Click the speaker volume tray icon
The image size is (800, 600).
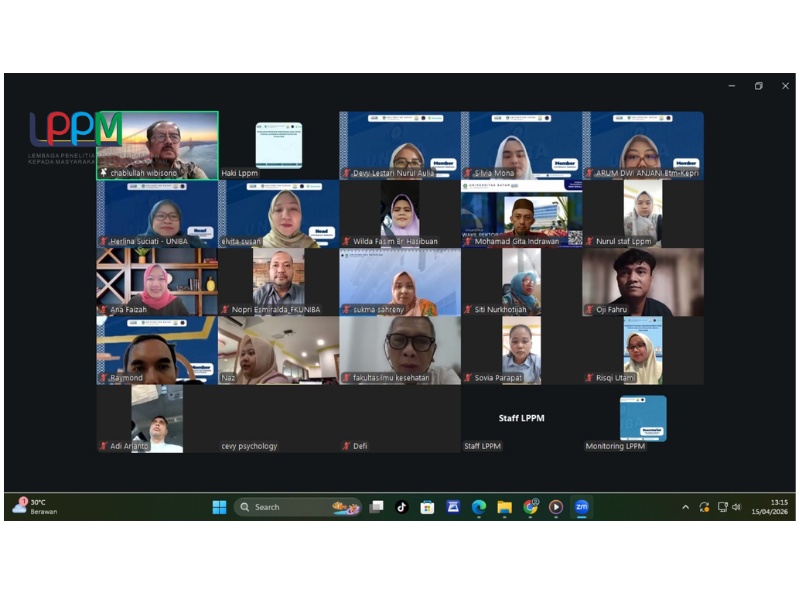pos(737,507)
